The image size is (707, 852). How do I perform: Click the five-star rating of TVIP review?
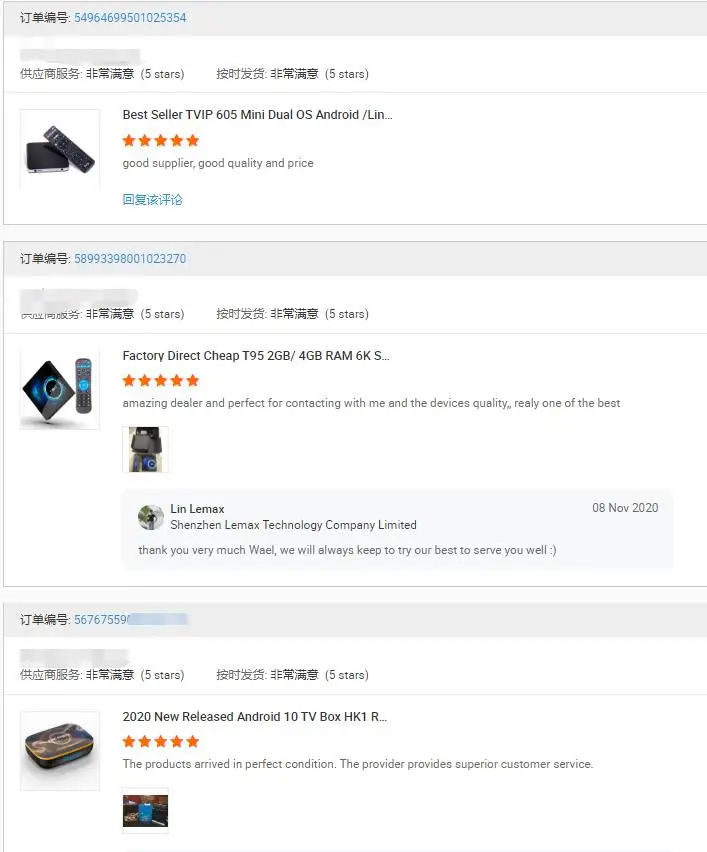161,141
